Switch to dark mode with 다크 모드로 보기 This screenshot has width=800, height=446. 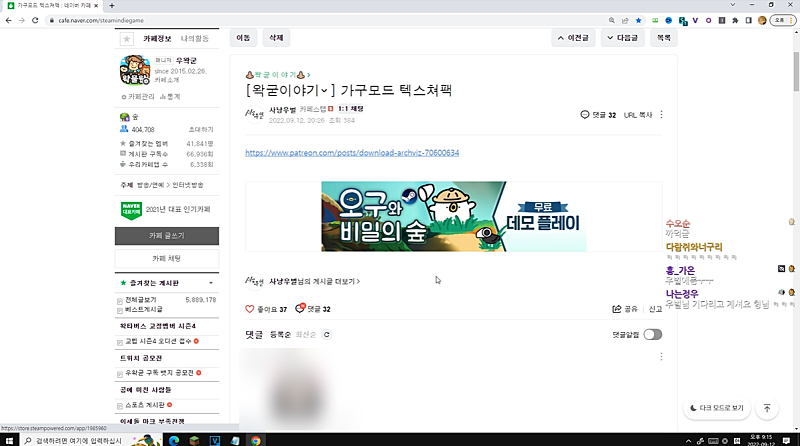pyautogui.click(x=717, y=408)
